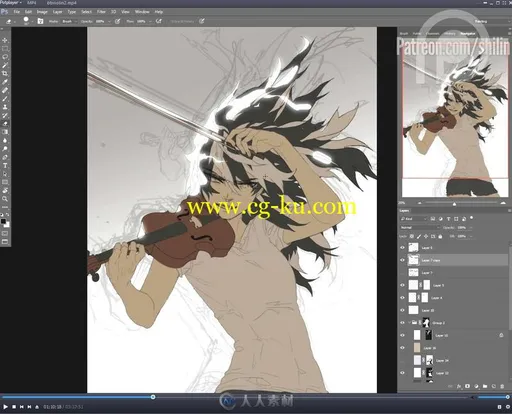Collapse the Group 2 folder

click(x=409, y=323)
